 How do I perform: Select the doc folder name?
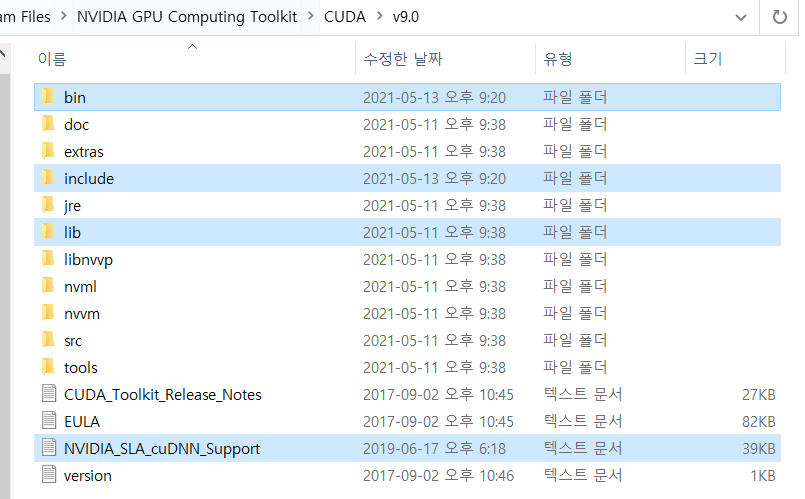pyautogui.click(x=76, y=125)
